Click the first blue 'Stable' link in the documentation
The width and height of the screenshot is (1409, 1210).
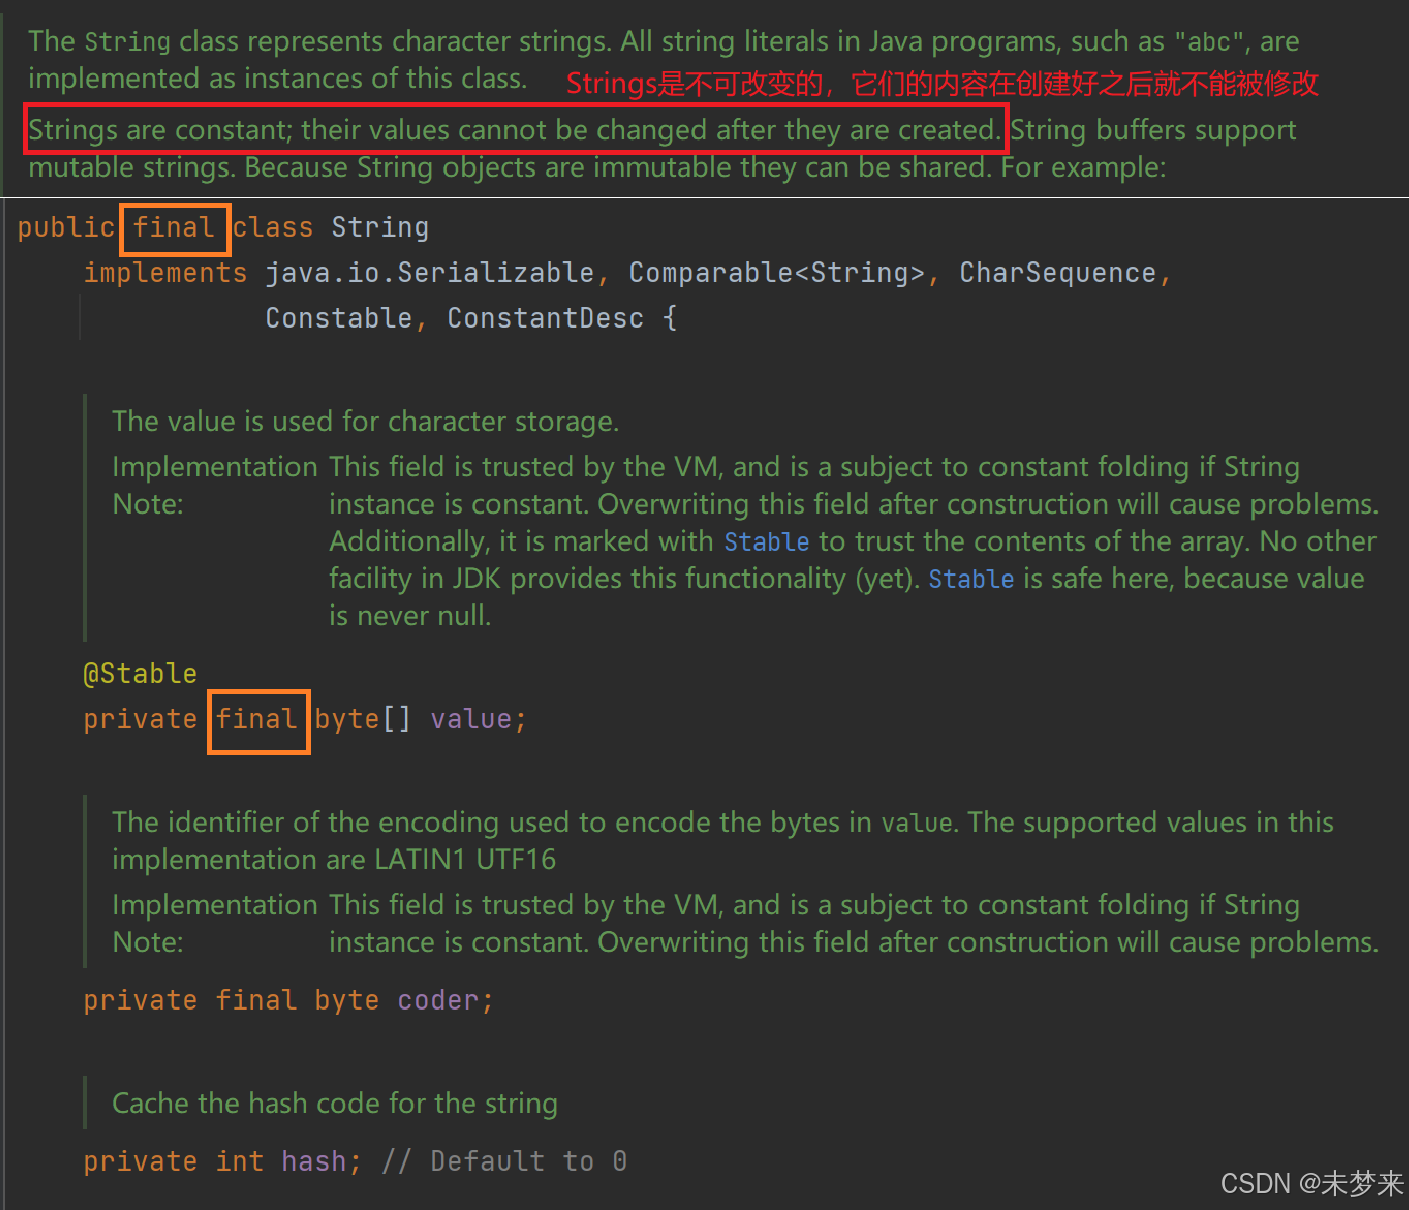coord(766,542)
